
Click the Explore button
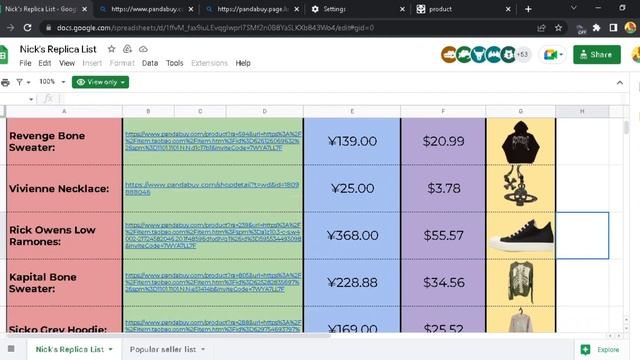point(600,349)
